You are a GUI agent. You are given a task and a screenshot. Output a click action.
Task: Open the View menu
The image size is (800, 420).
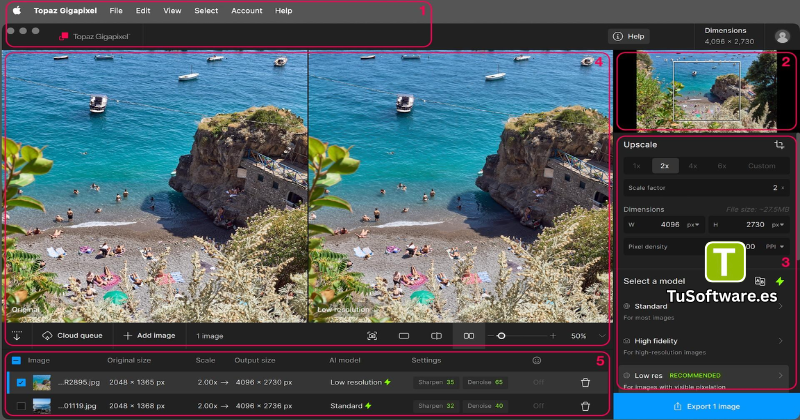click(x=172, y=10)
